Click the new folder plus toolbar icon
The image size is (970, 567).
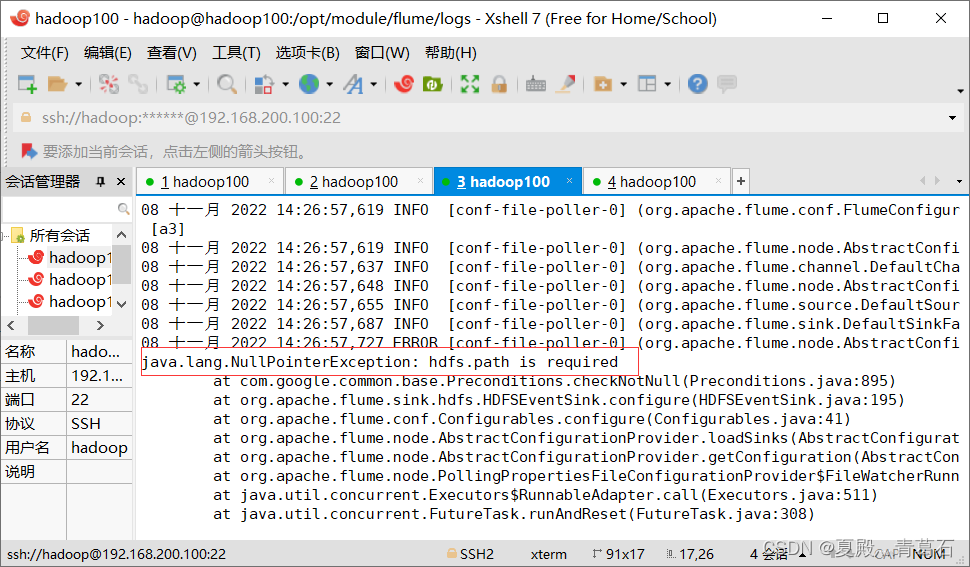pyautogui.click(x=603, y=84)
